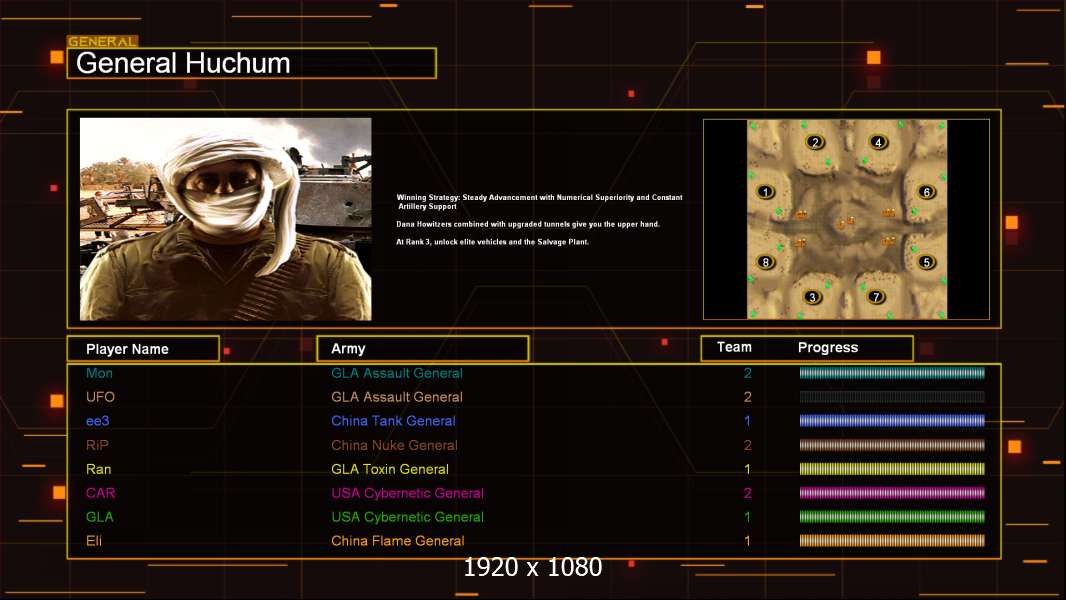Screen dimensions: 1066x600
Task: Select player name ee3
Action: pos(97,421)
